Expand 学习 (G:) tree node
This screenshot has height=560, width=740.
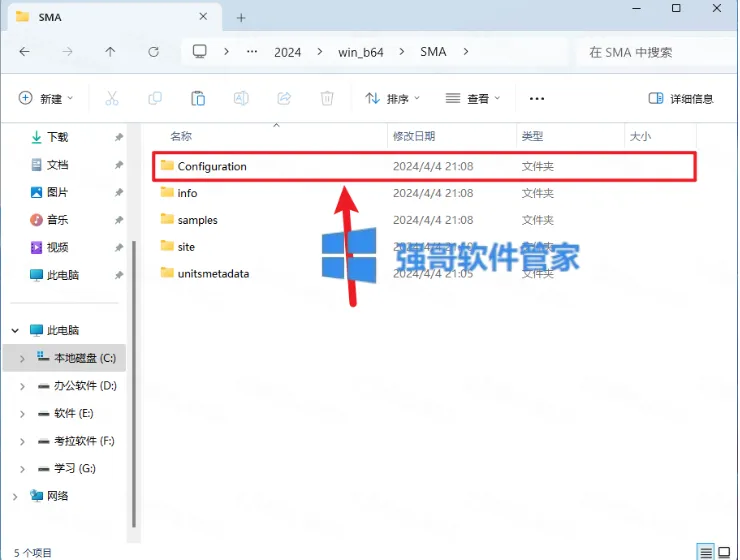coord(22,469)
